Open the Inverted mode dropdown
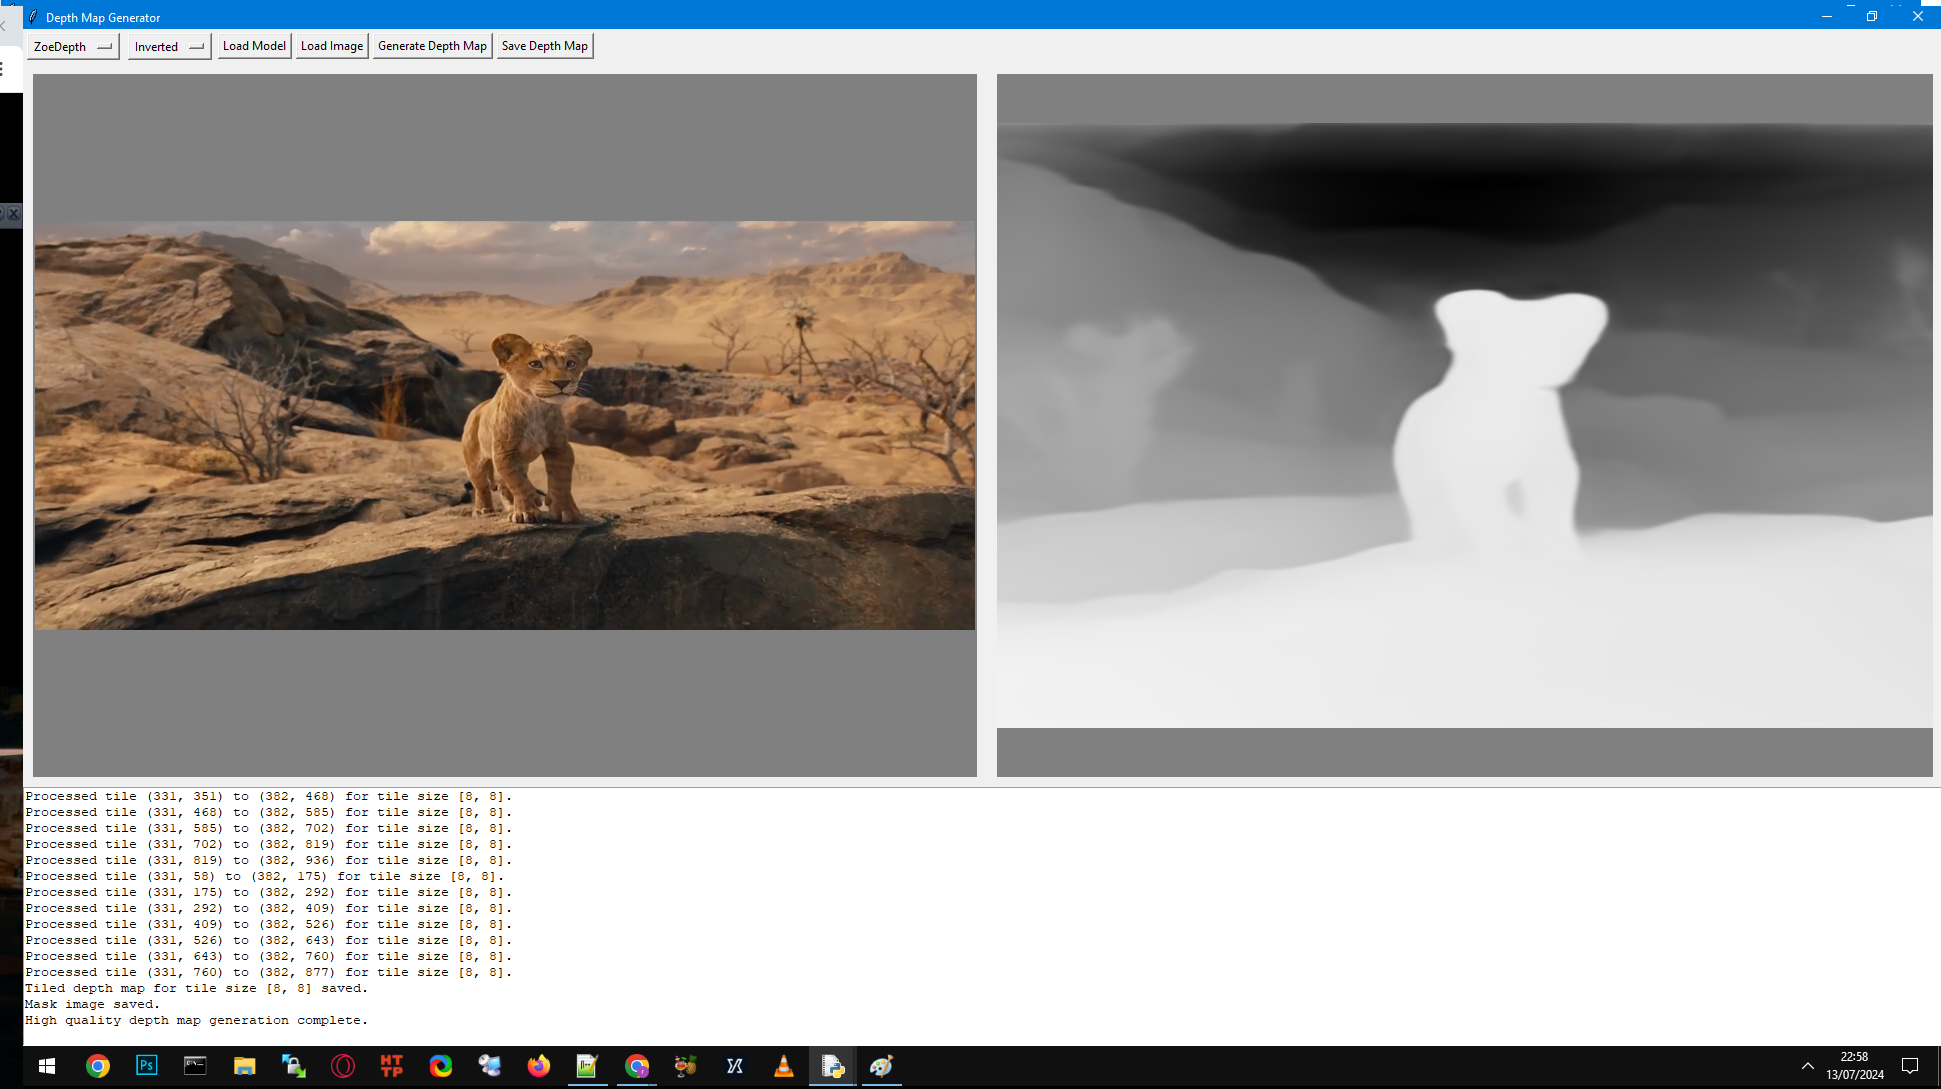1941x1089 pixels. [169, 46]
